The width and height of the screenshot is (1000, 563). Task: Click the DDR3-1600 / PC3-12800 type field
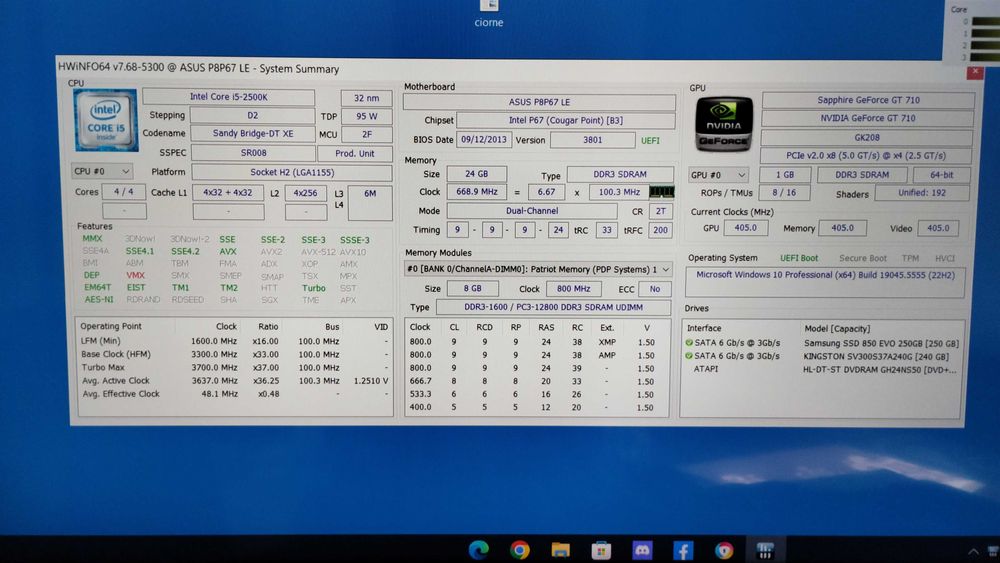pyautogui.click(x=553, y=307)
